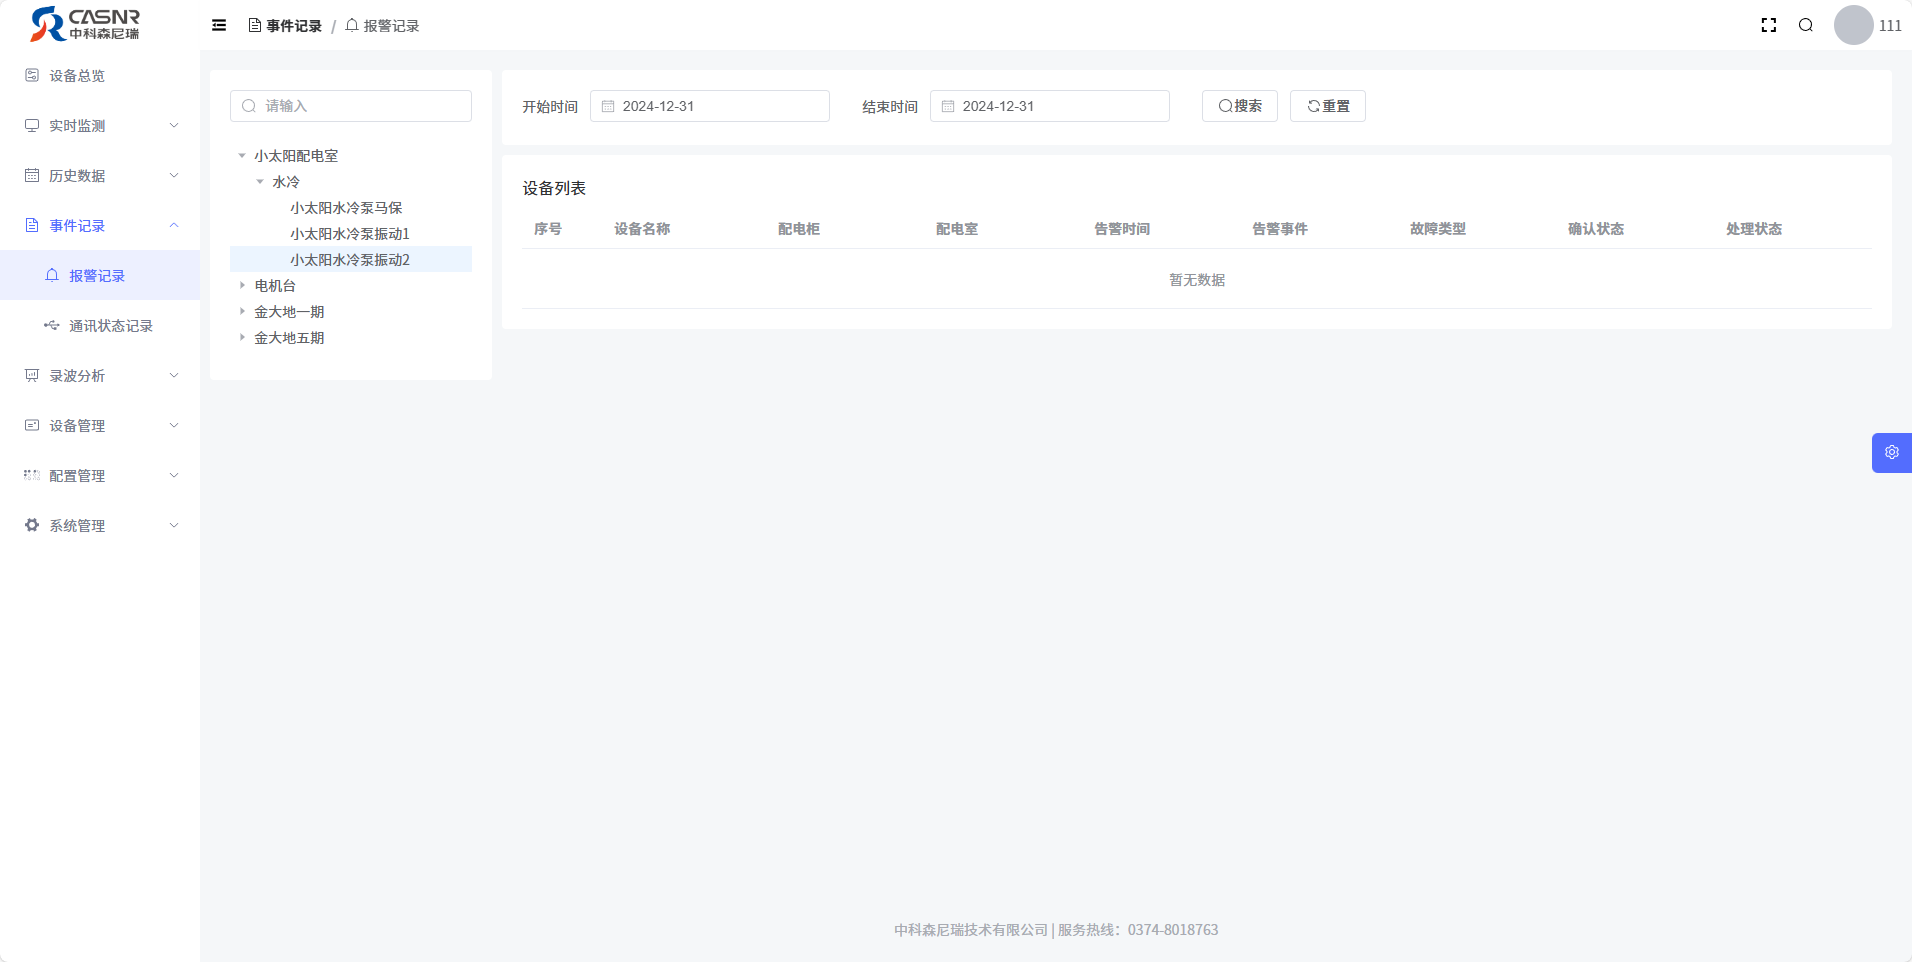Expand the 系统管理 menu chevron
Screen dimensions: 1912x962
tap(174, 525)
